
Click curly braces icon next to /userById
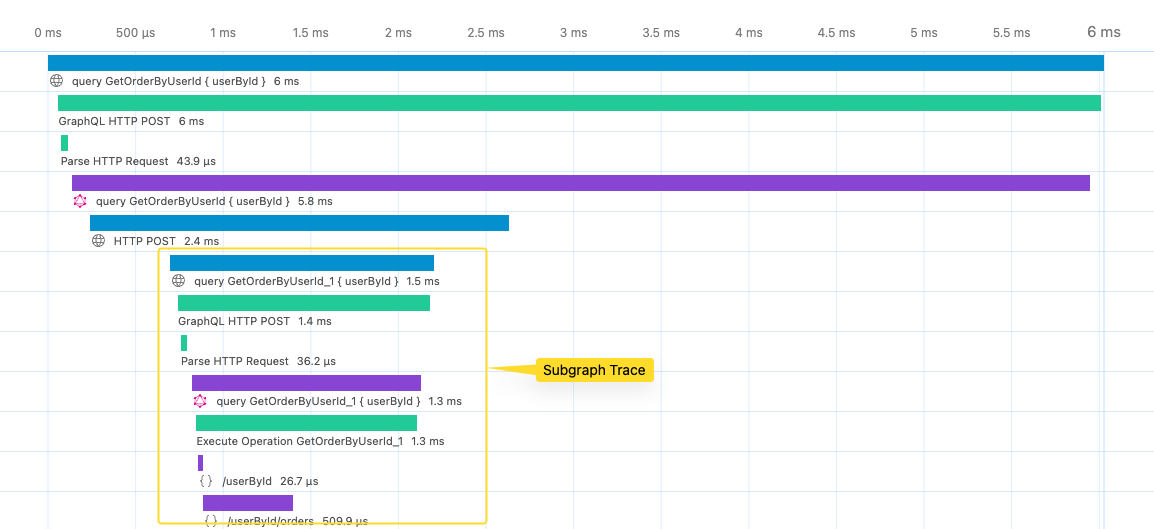click(206, 481)
